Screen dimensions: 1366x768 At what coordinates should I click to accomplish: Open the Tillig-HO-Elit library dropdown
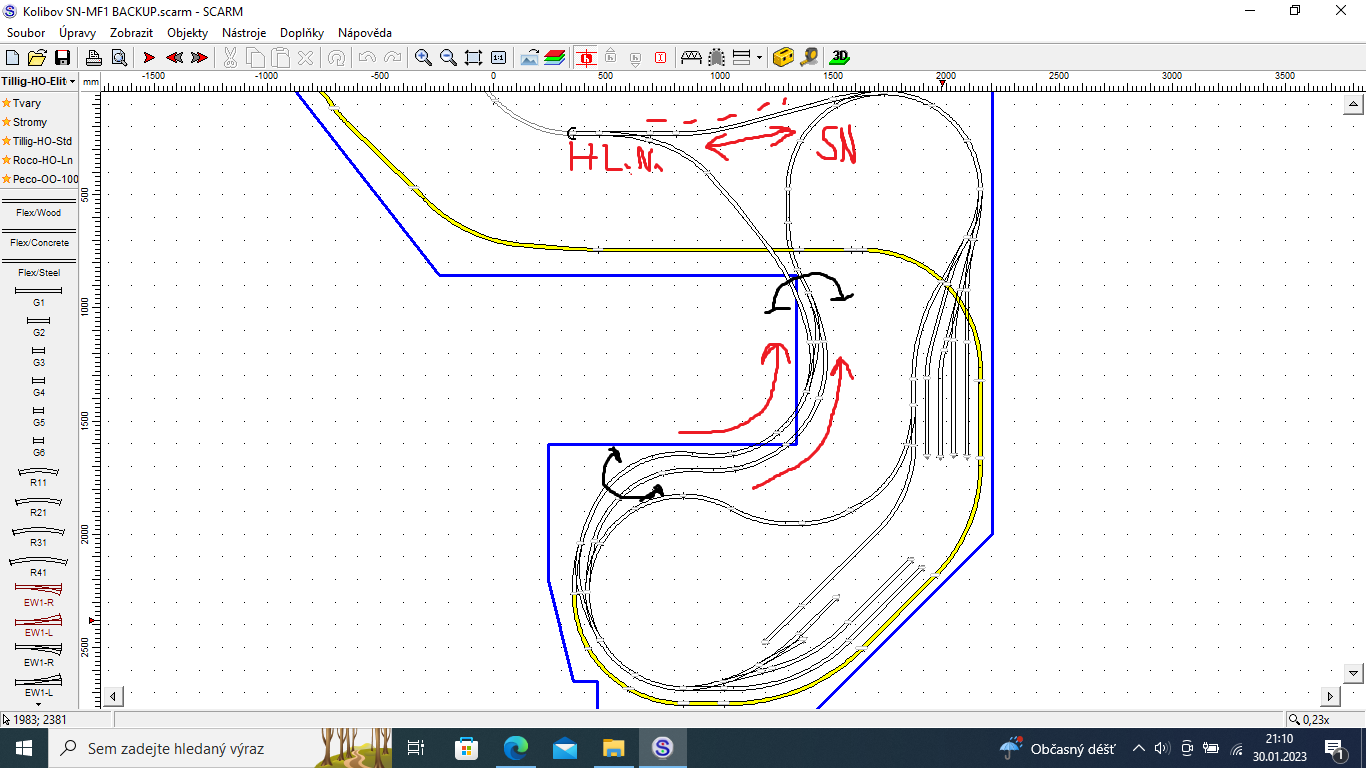tap(39, 81)
